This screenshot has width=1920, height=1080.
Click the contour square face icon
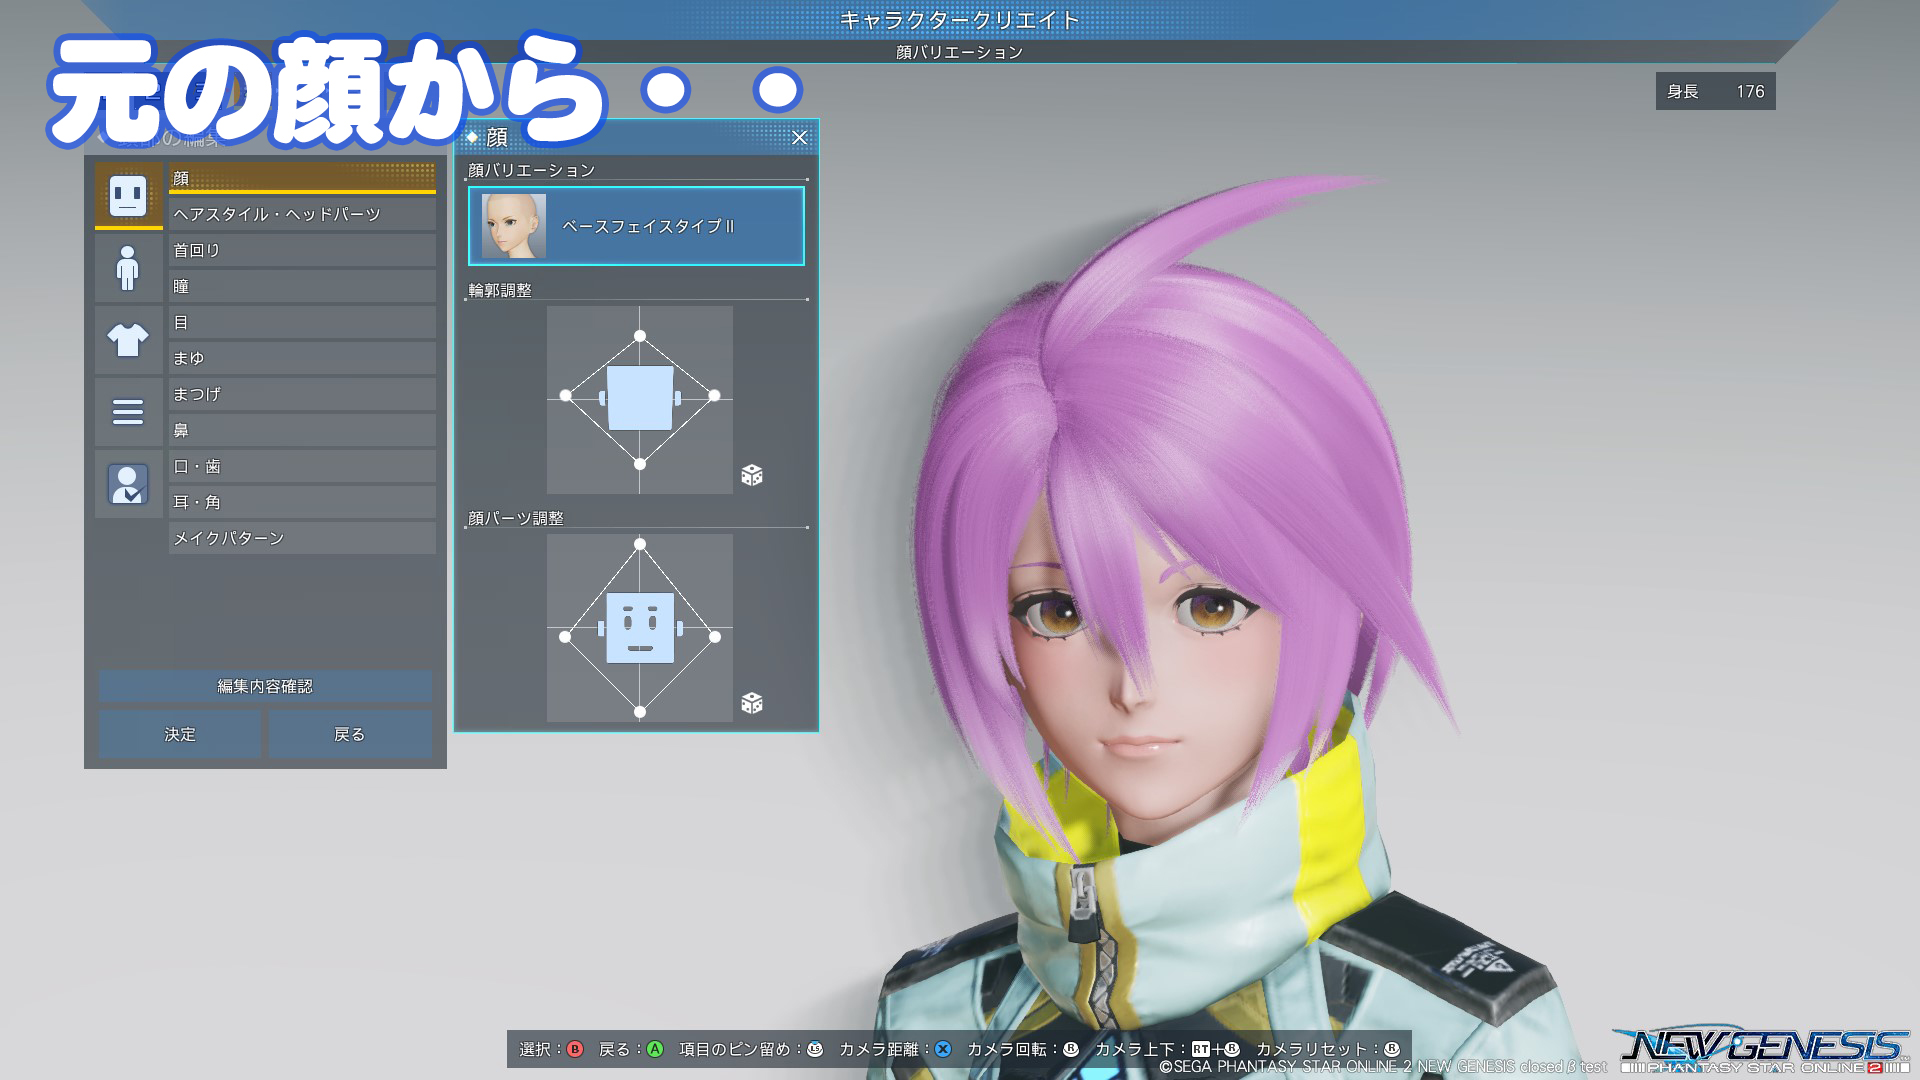coord(640,398)
